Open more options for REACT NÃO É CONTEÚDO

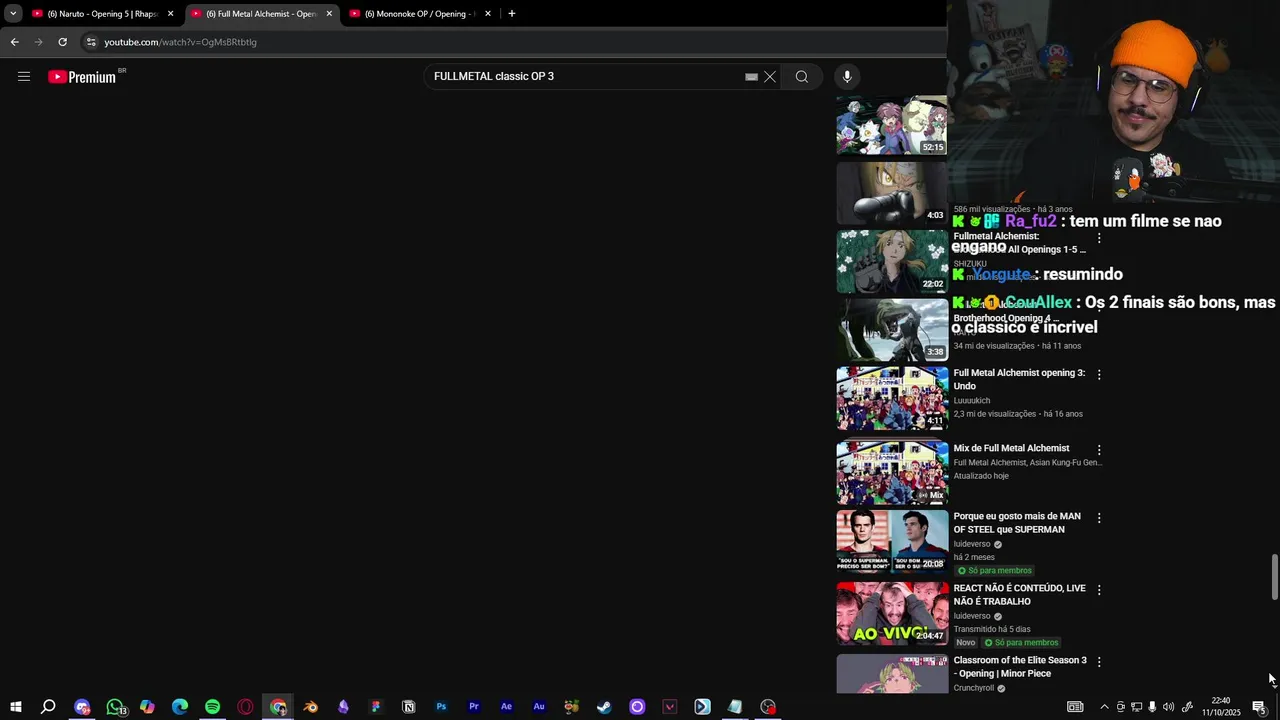(1099, 590)
